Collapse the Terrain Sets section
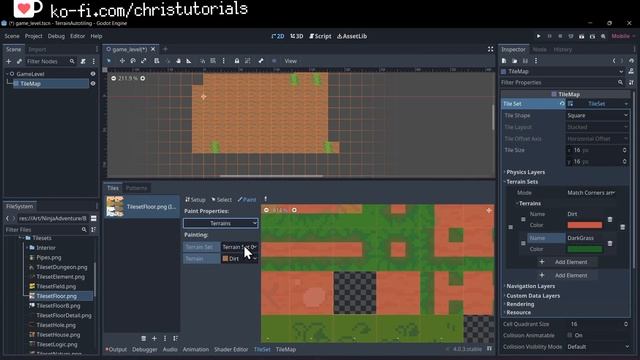 click(522, 182)
